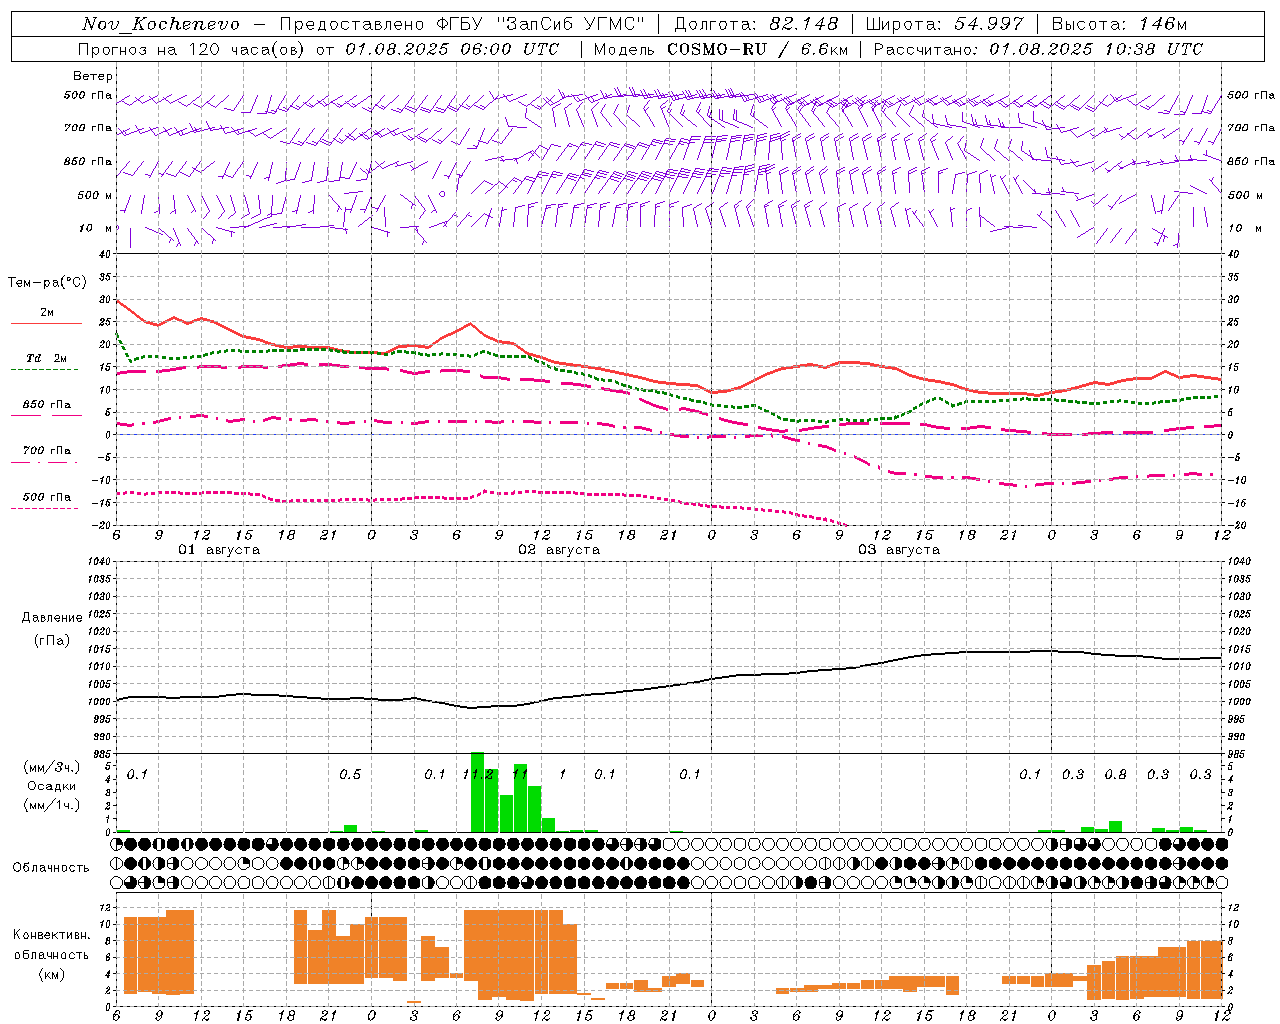Viewport: 1280px width, 1024px height.
Task: Click the 'Осадки' precipitation panel label
Action: click(51, 786)
